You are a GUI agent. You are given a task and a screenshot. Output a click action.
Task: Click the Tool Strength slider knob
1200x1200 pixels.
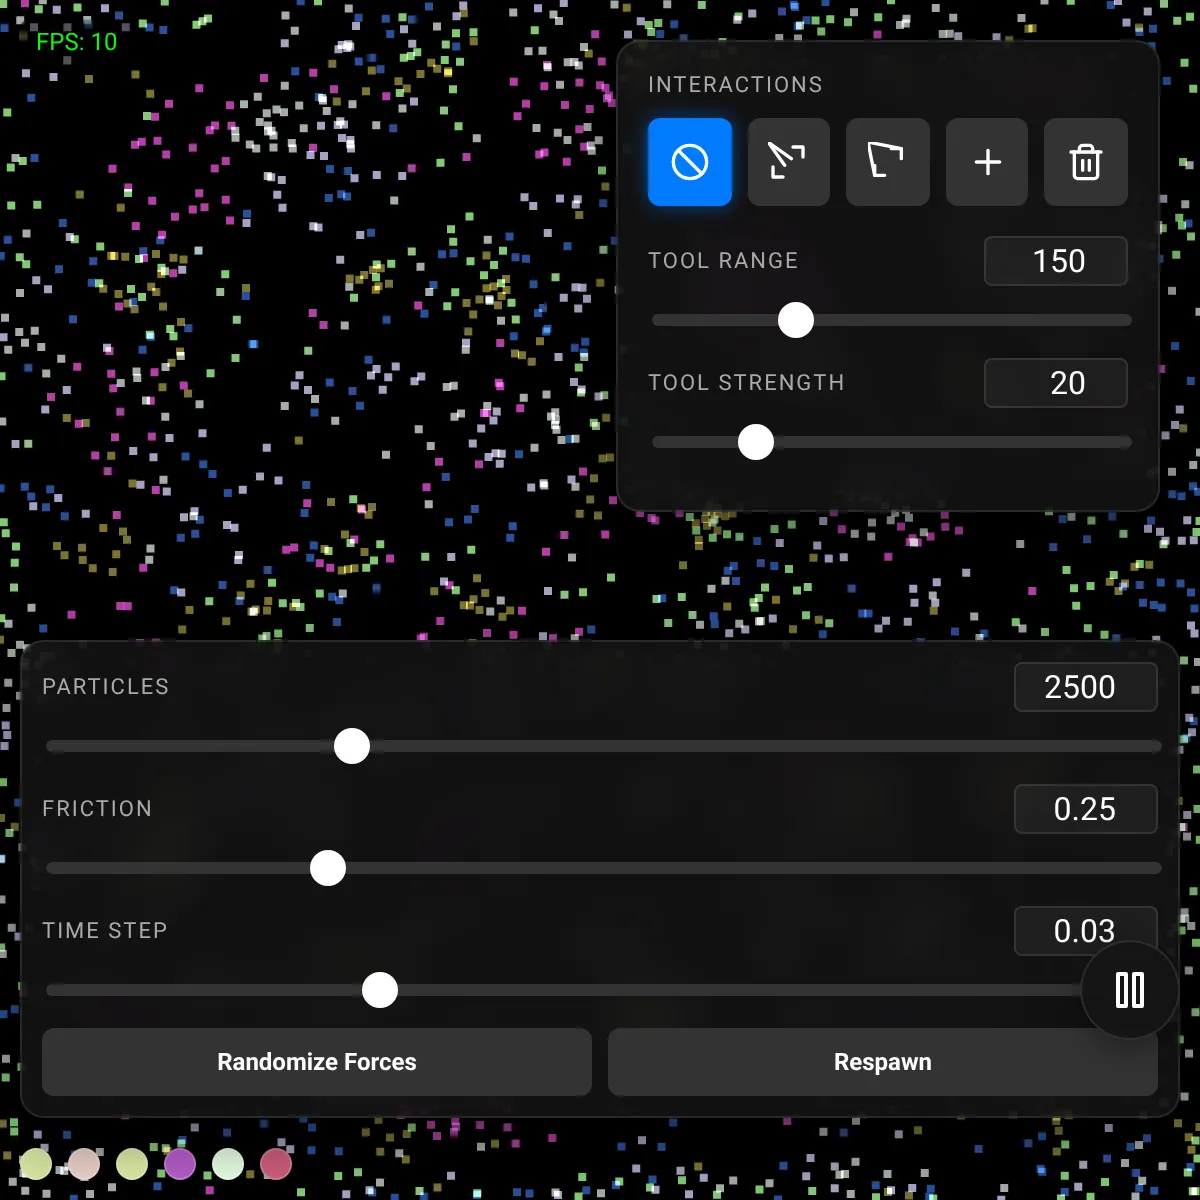(x=756, y=442)
